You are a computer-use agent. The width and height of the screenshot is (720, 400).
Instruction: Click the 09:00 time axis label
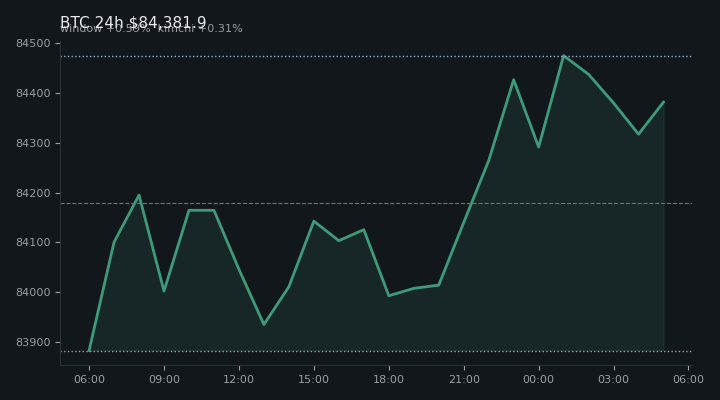(x=164, y=379)
